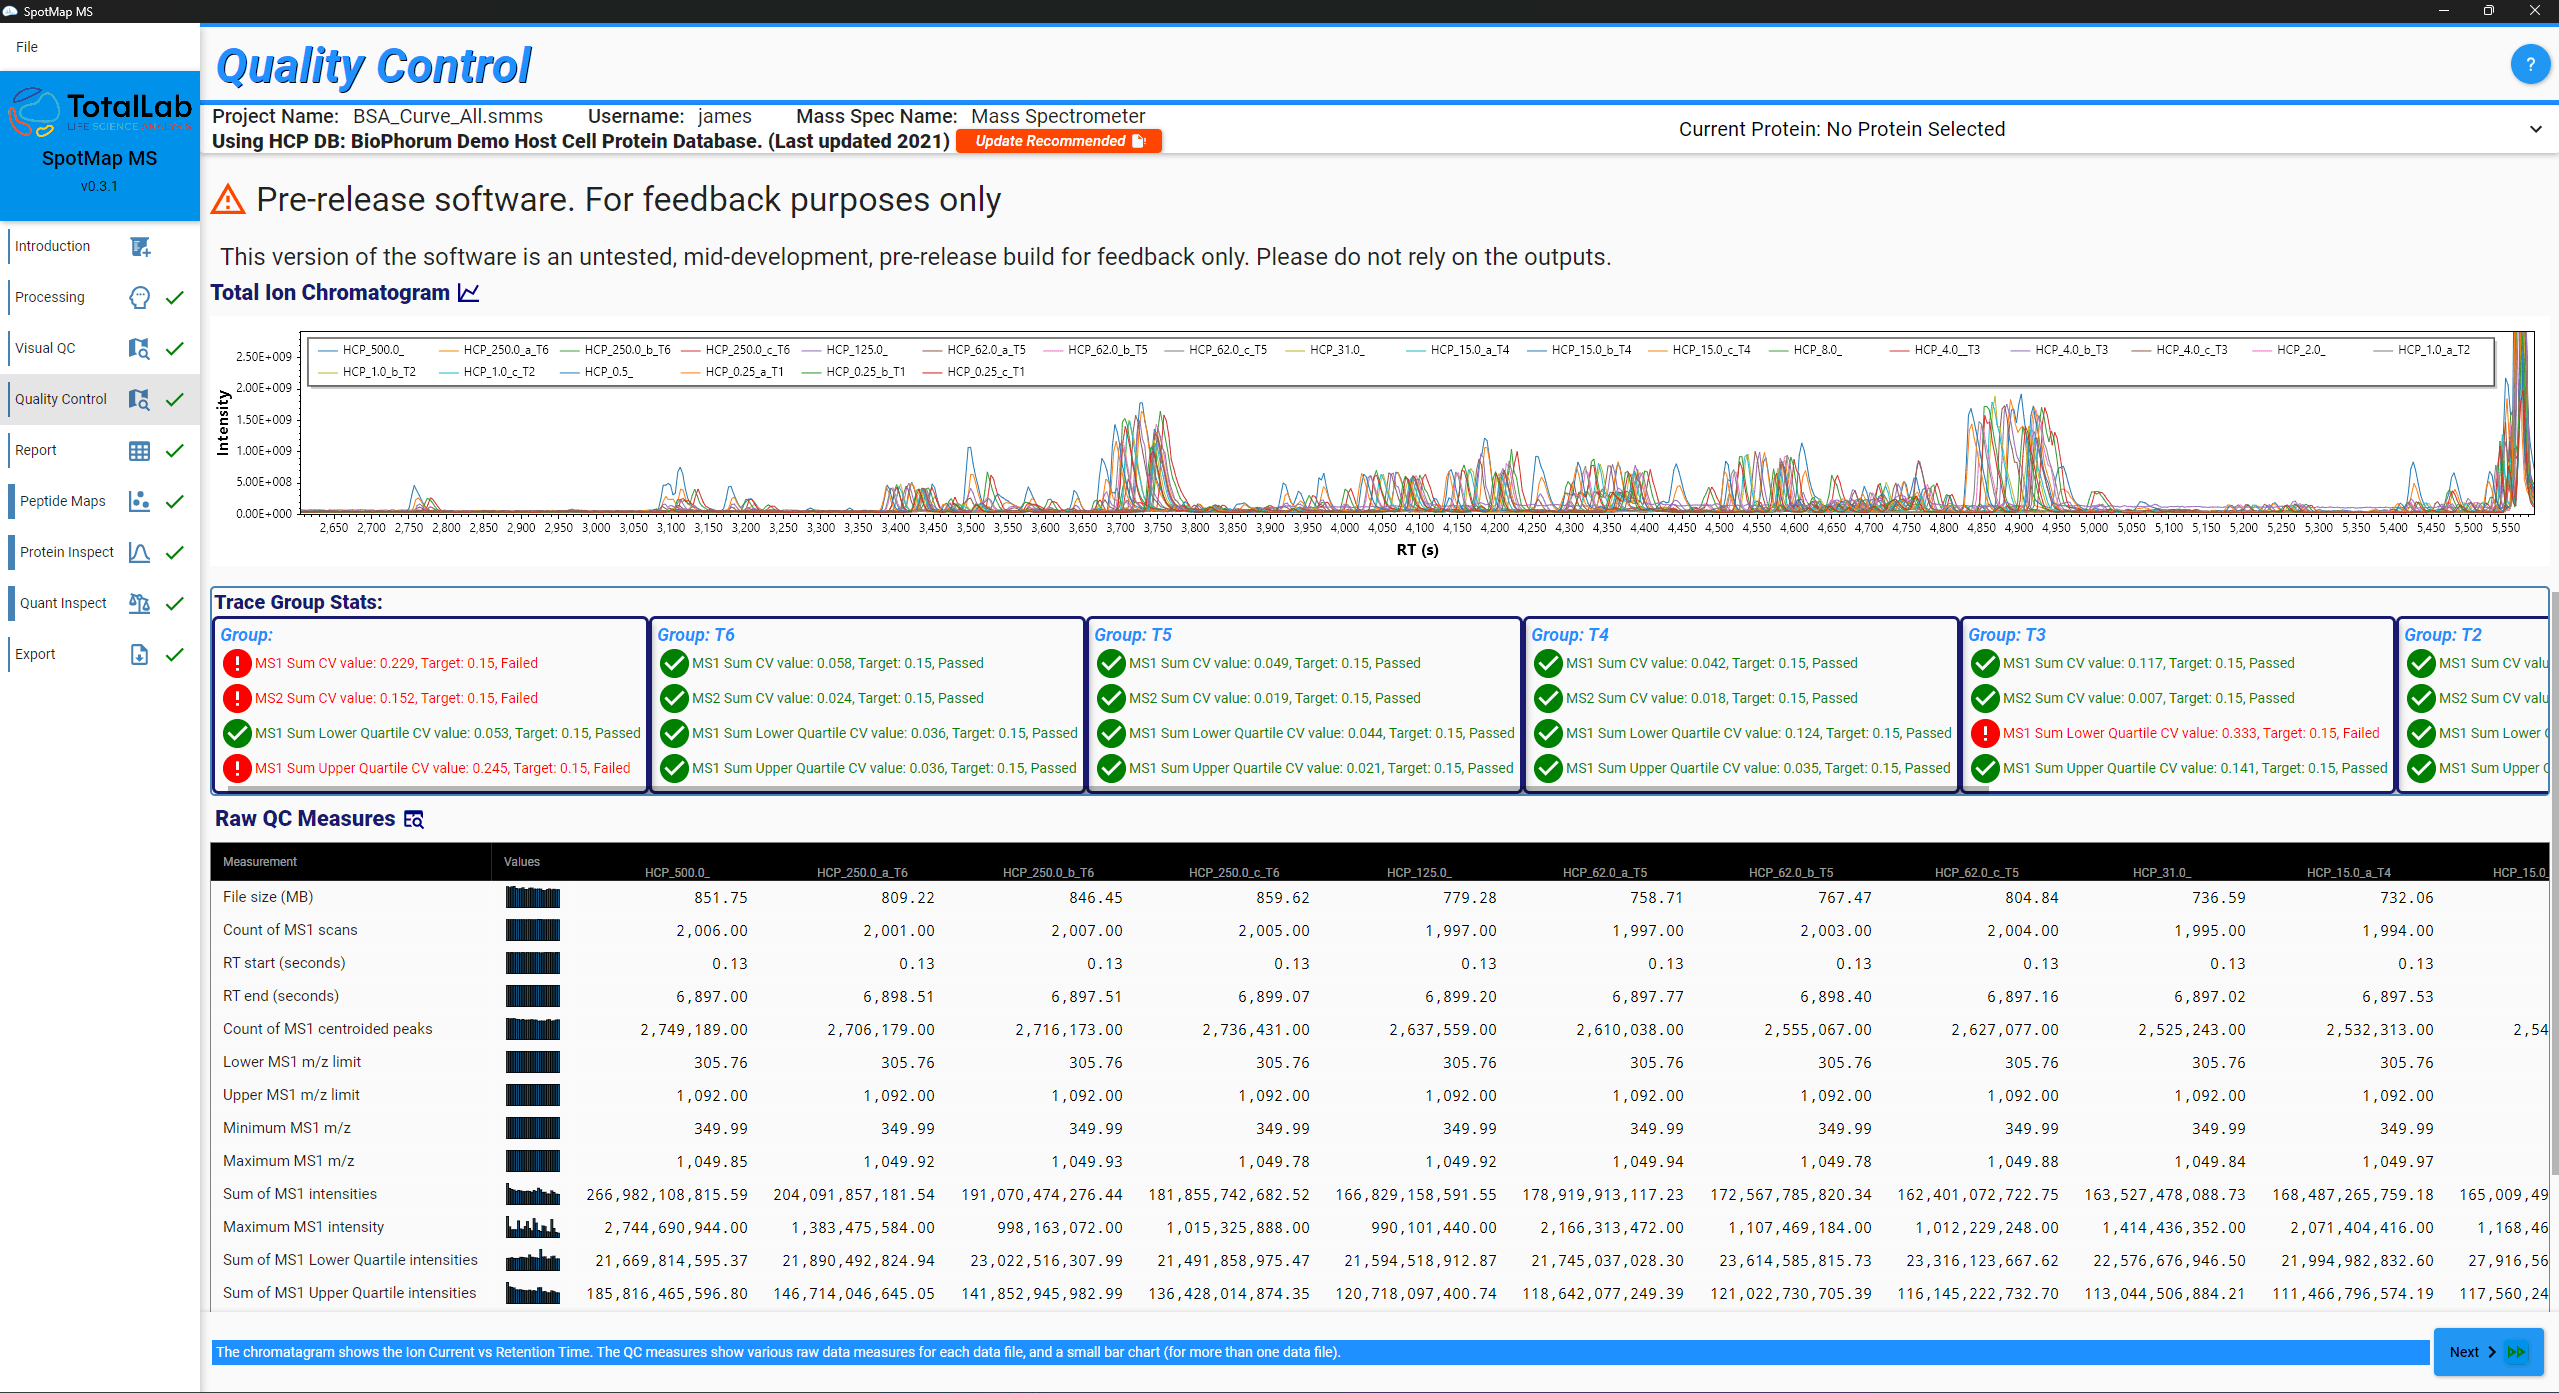
Task: Click the Trace Group Stats heading
Action: pos(299,602)
